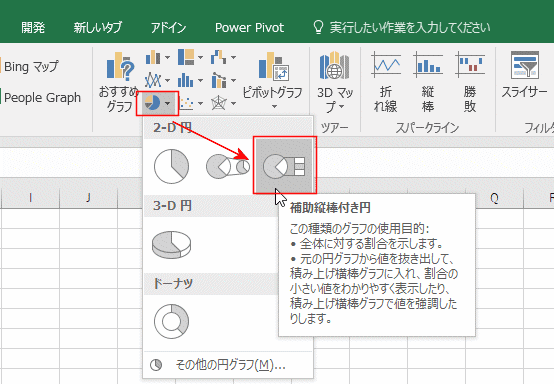Image resolution: width=554 pixels, height=384 pixels.
Task: Expand the pie chart dropdown arrow
Action: pos(167,104)
